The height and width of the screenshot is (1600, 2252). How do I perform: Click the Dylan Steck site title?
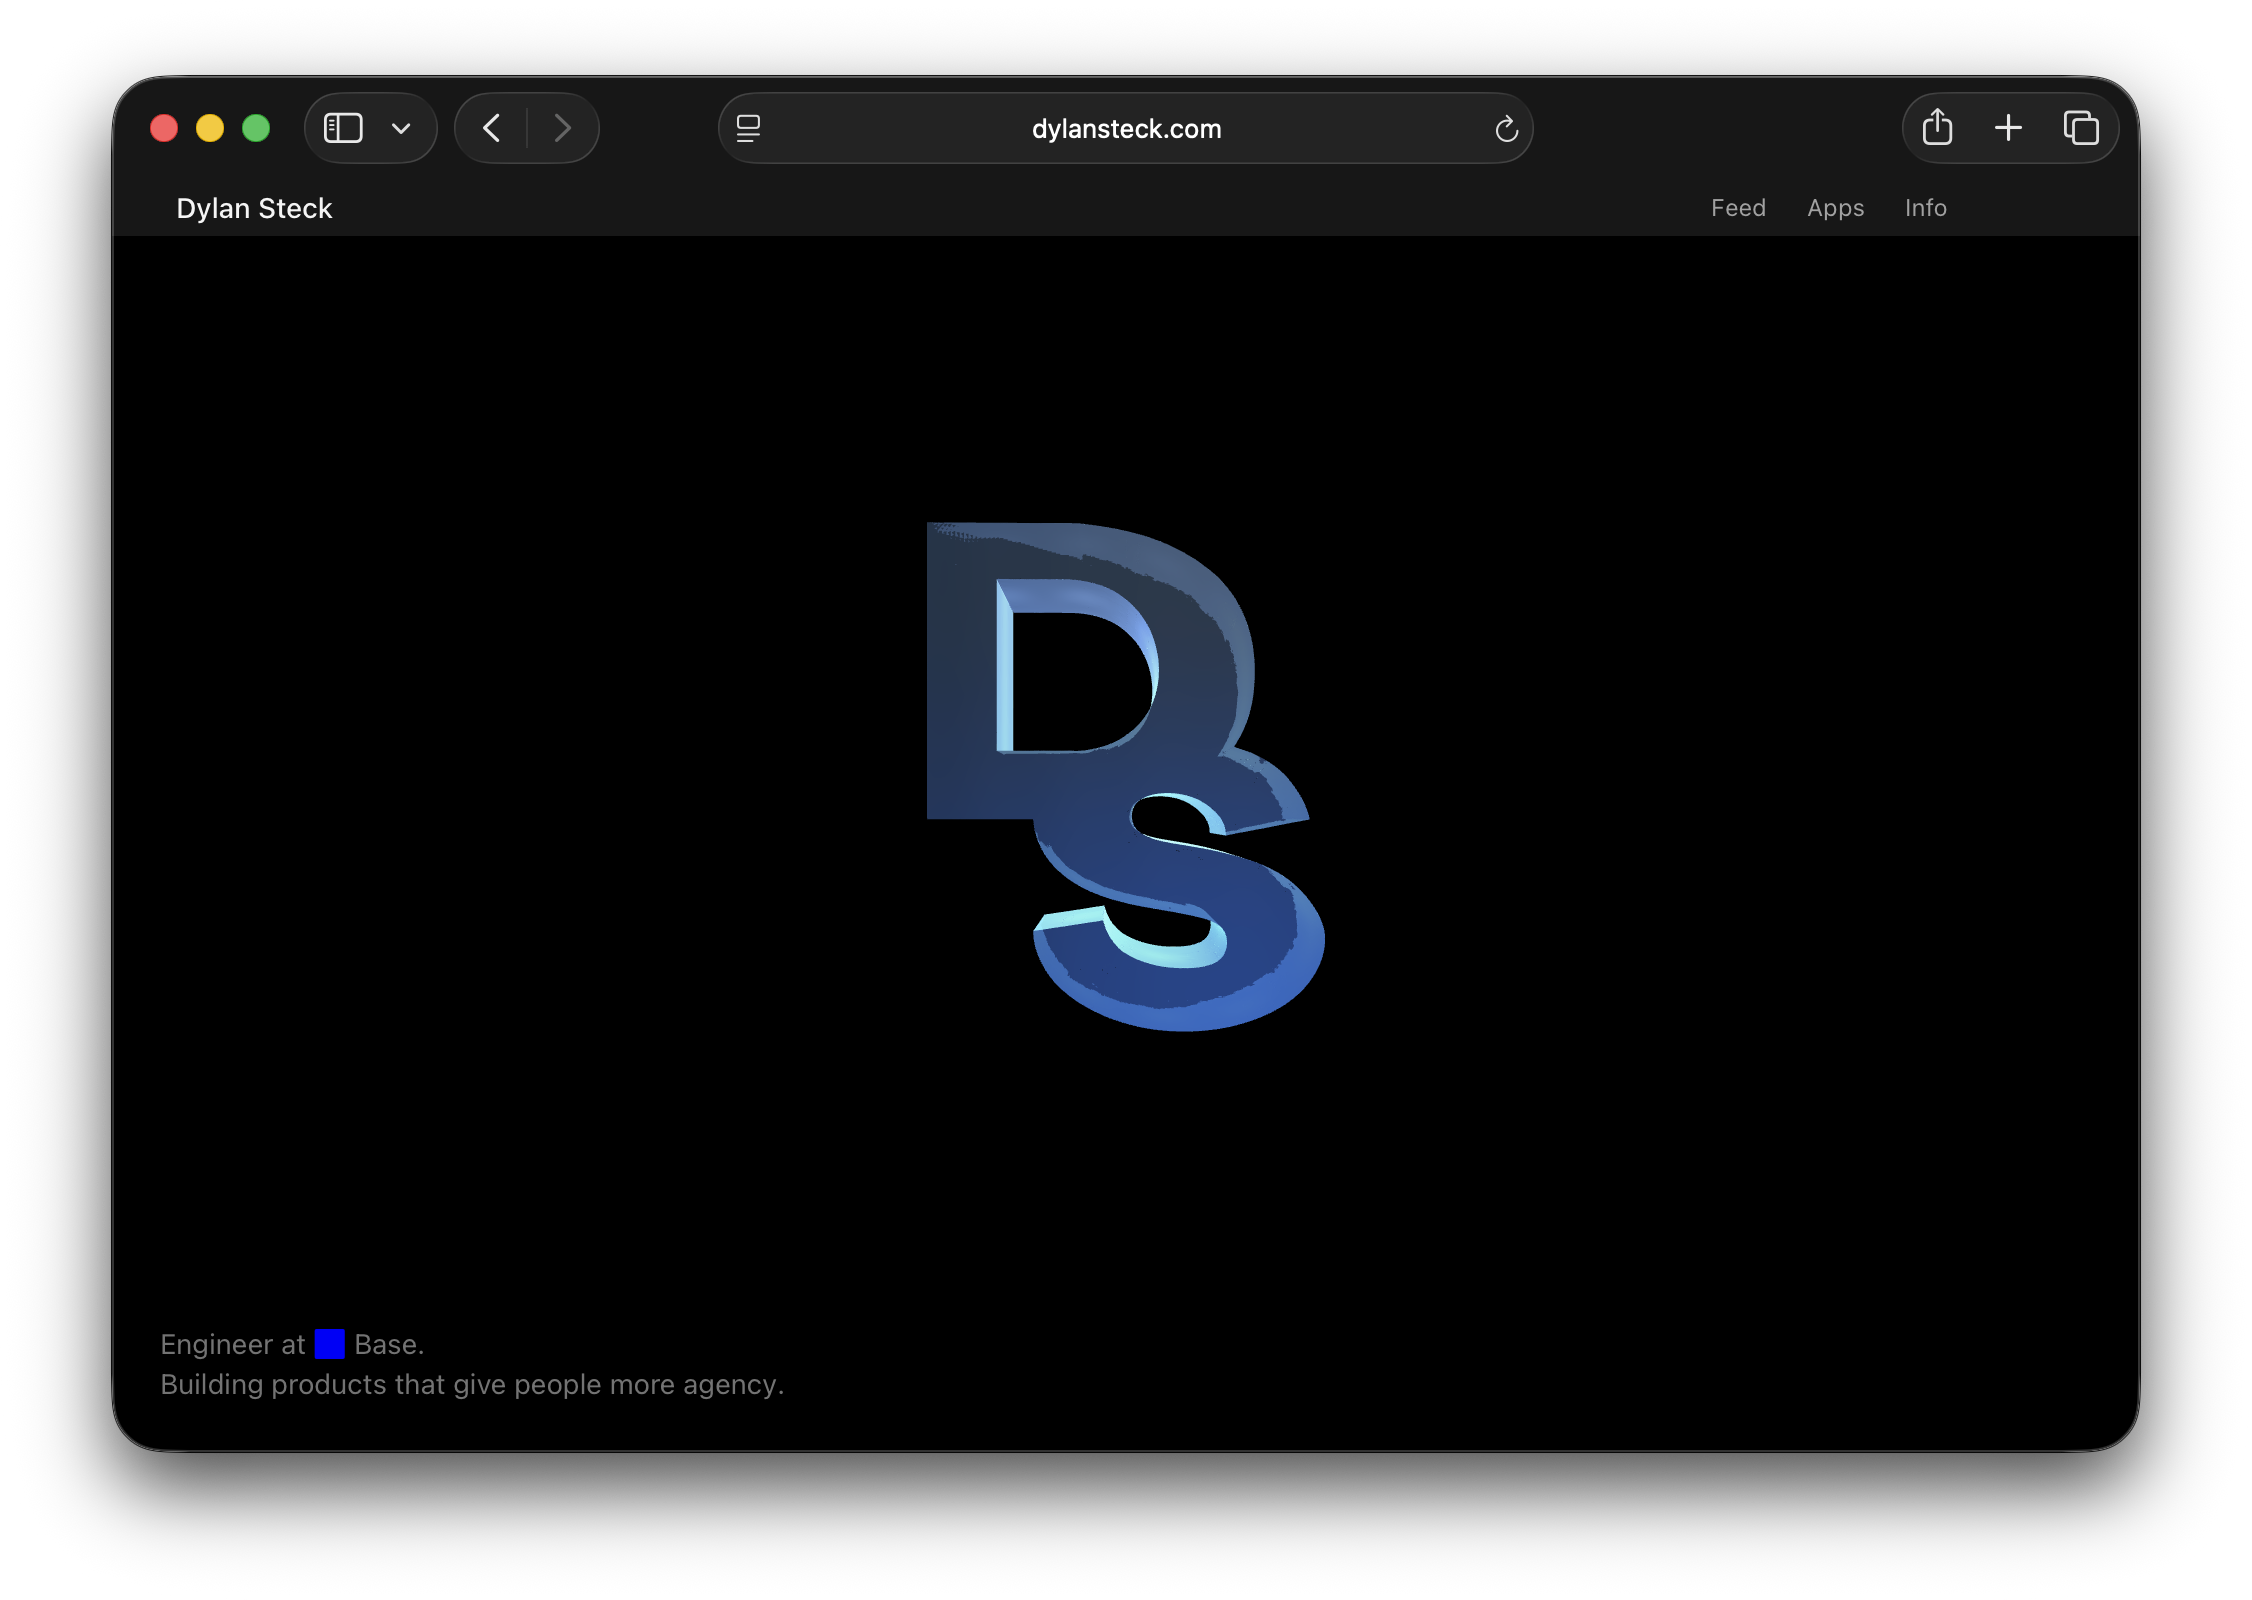(254, 208)
